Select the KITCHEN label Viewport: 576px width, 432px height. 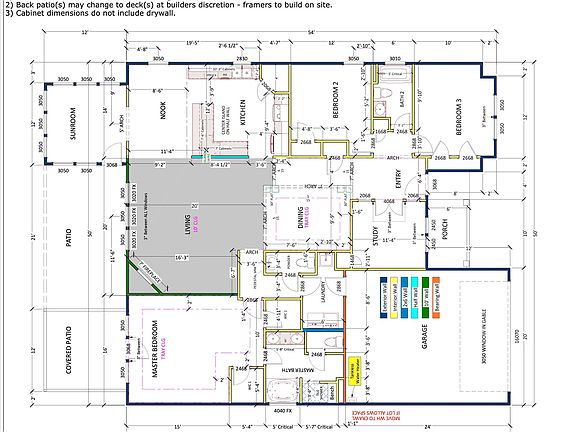(243, 112)
